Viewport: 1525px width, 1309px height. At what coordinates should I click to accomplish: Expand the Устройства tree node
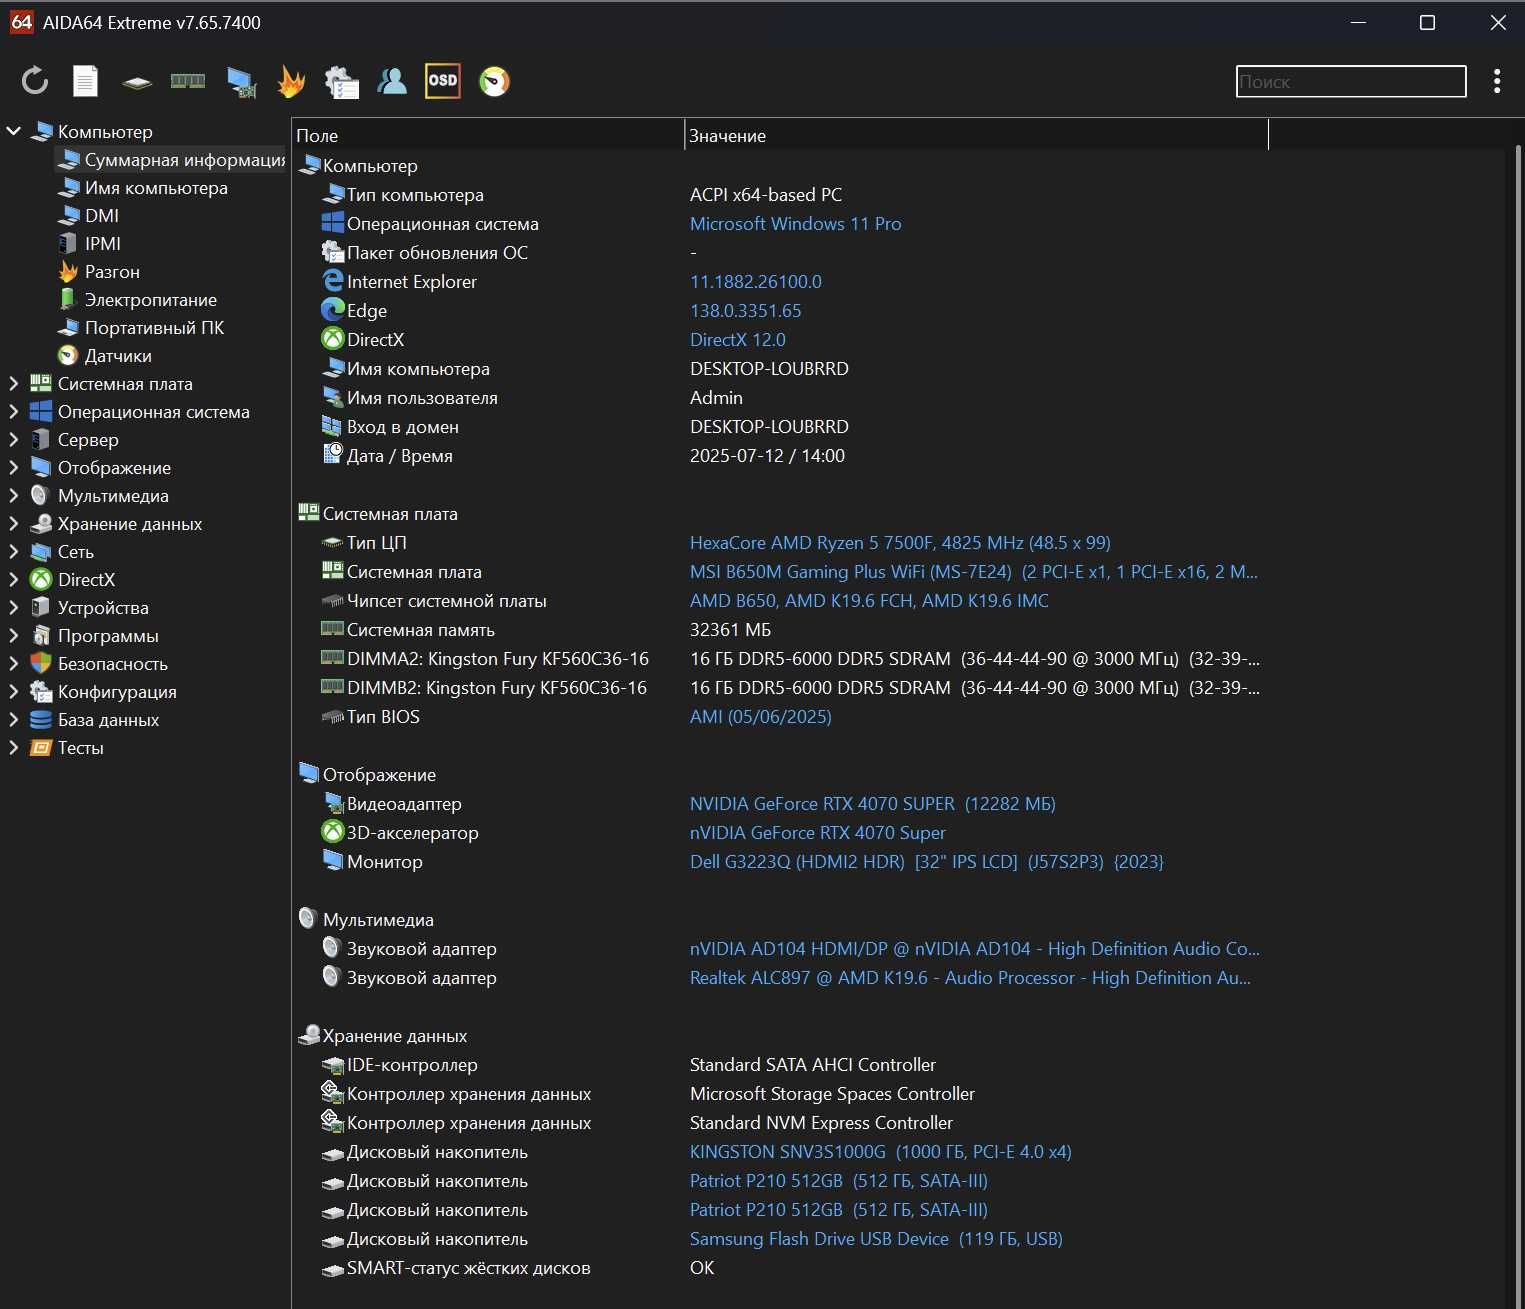click(x=14, y=608)
